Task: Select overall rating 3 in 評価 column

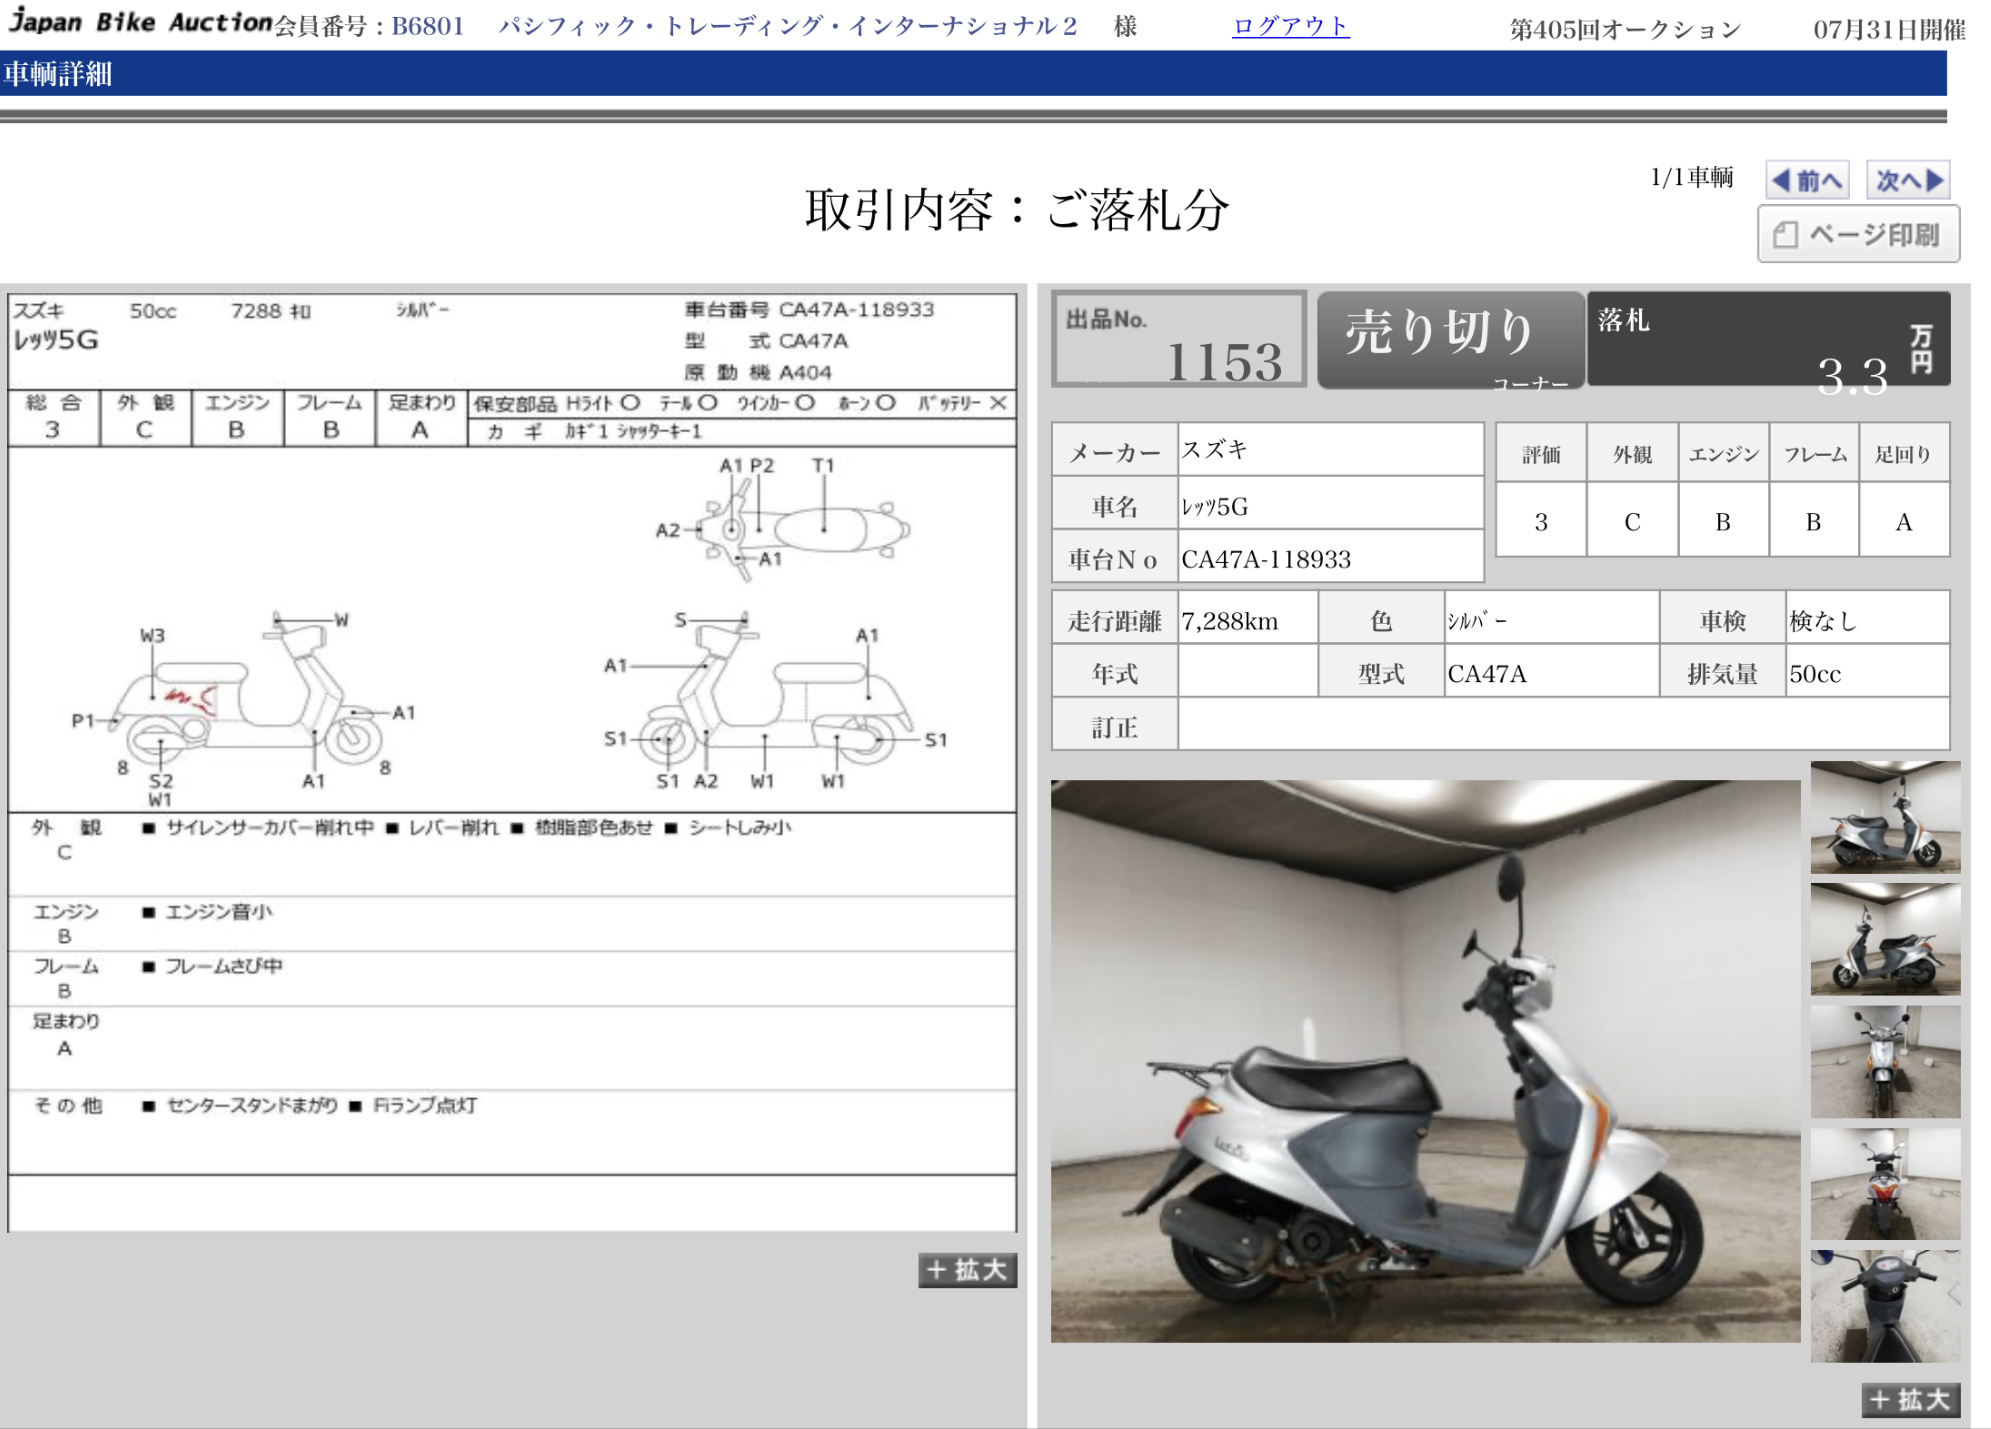Action: 1541,521
